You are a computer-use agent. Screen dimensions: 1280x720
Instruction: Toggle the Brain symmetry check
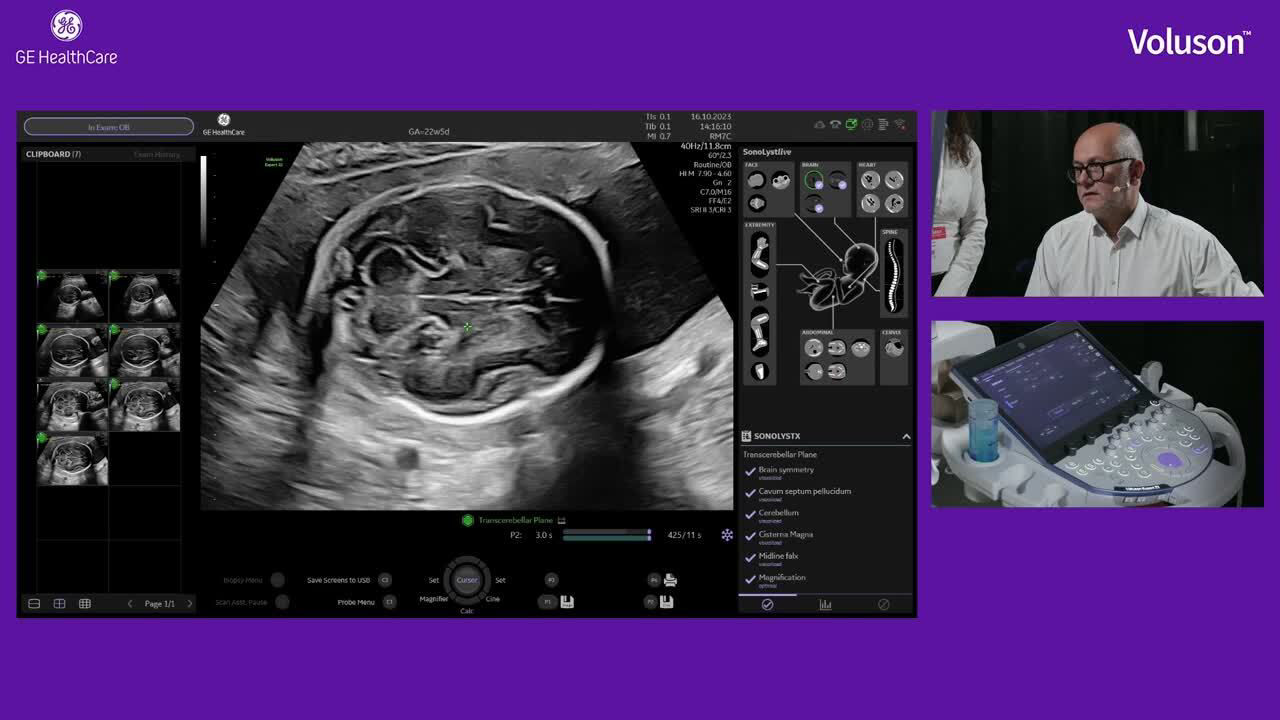(x=750, y=471)
